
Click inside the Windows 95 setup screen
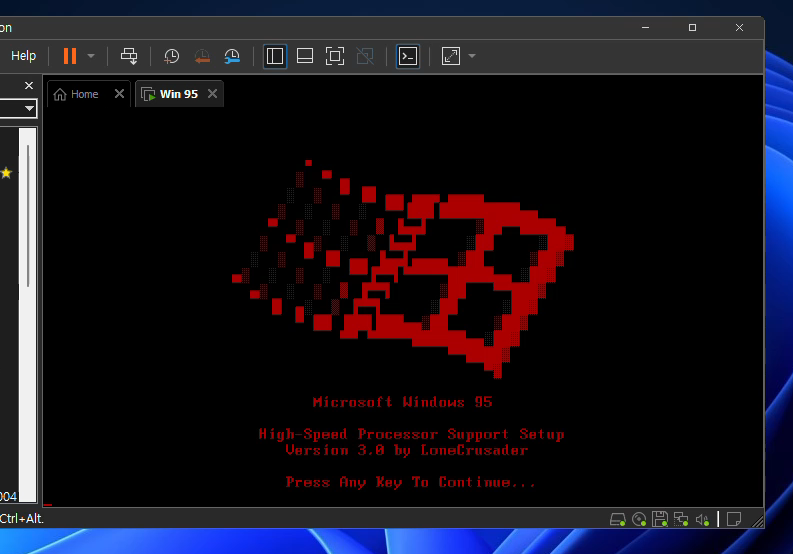click(403, 306)
